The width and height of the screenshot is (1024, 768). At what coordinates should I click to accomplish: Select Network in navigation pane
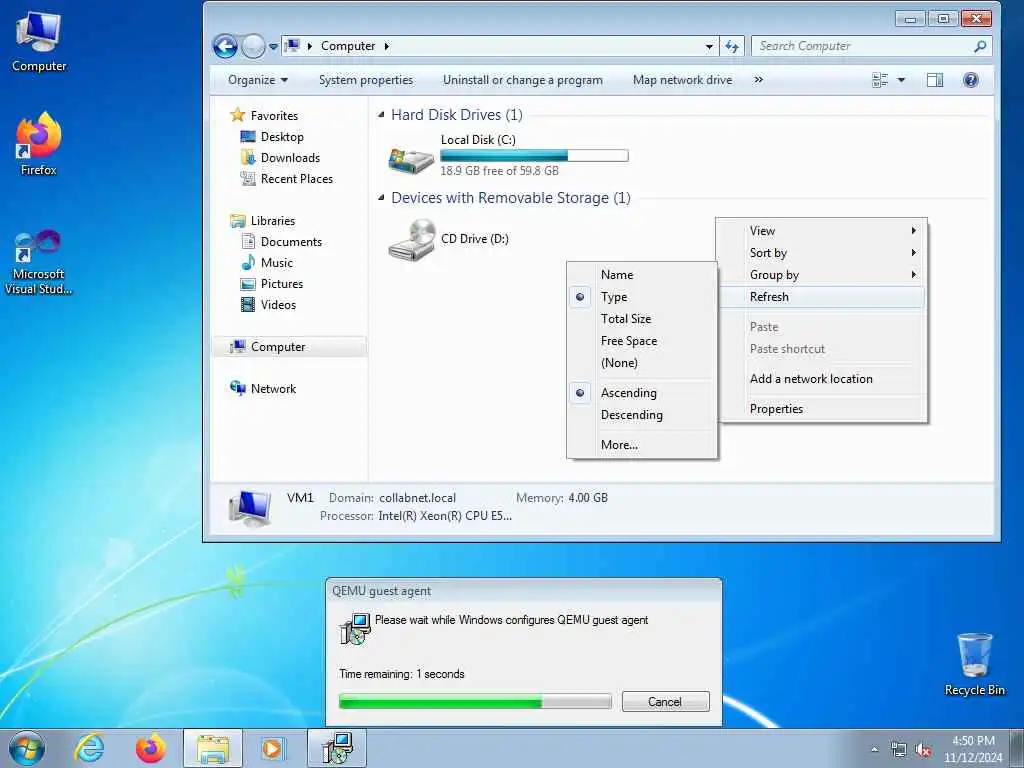pos(273,389)
